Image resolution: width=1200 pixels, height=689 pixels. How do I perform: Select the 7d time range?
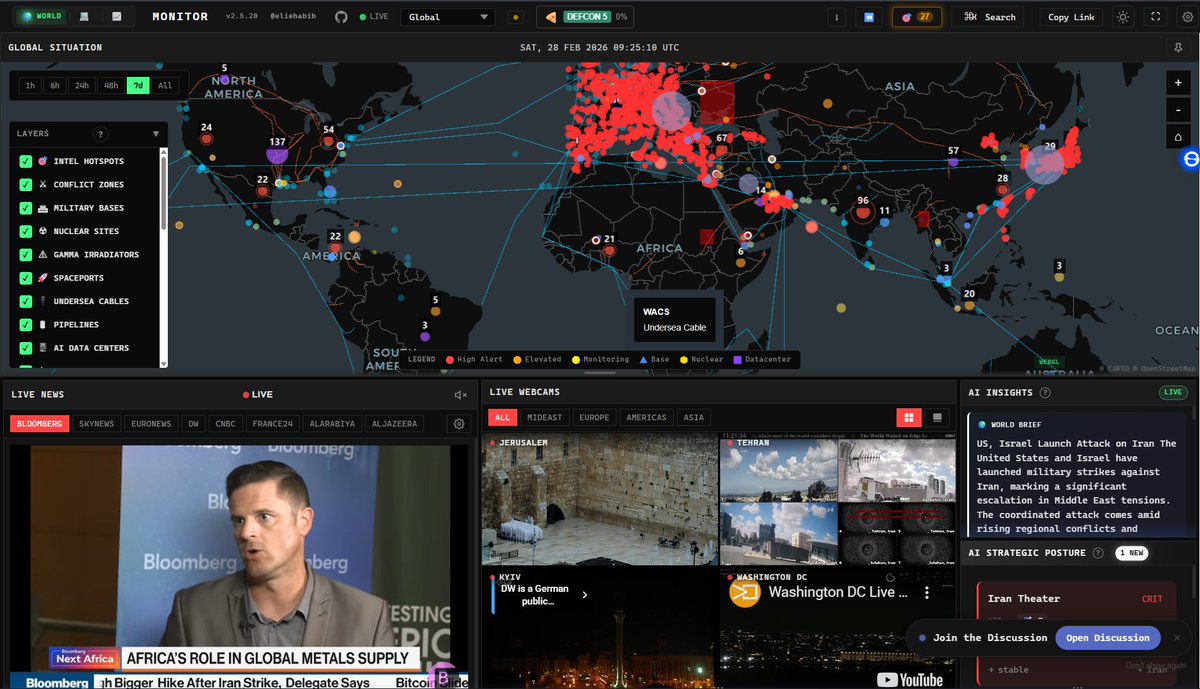(x=138, y=86)
